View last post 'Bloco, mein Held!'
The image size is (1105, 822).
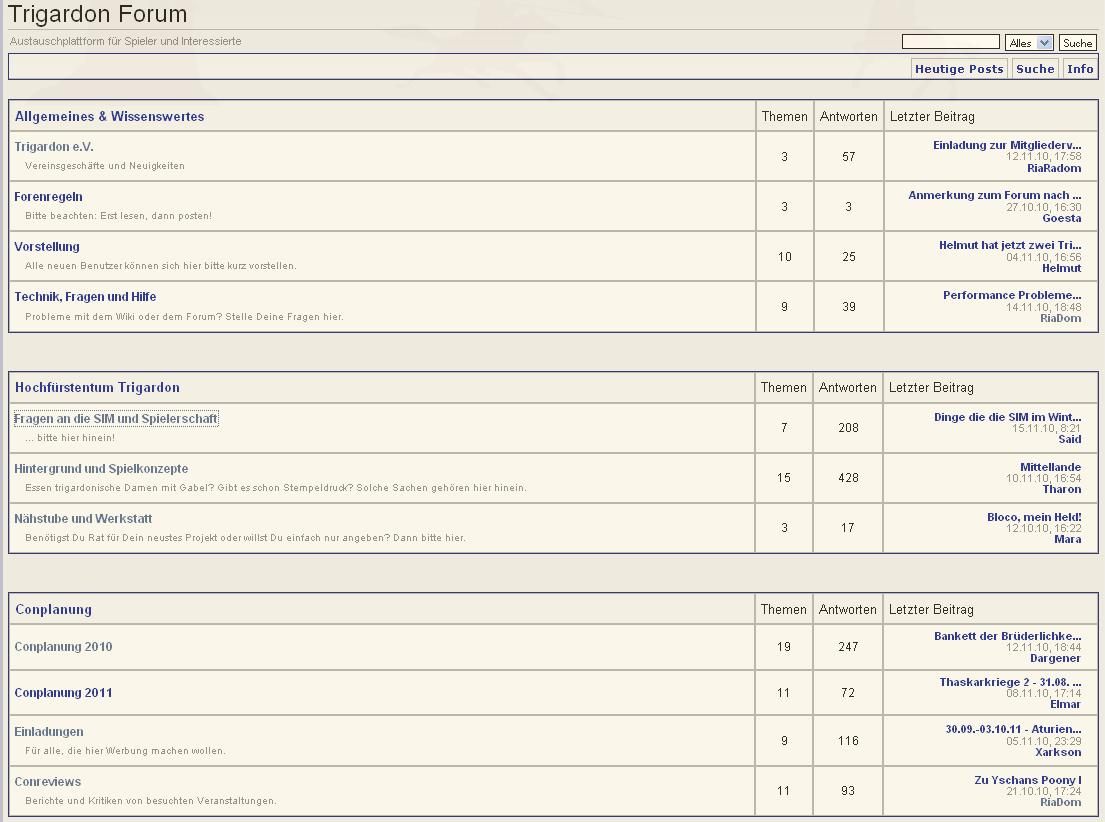1034,517
